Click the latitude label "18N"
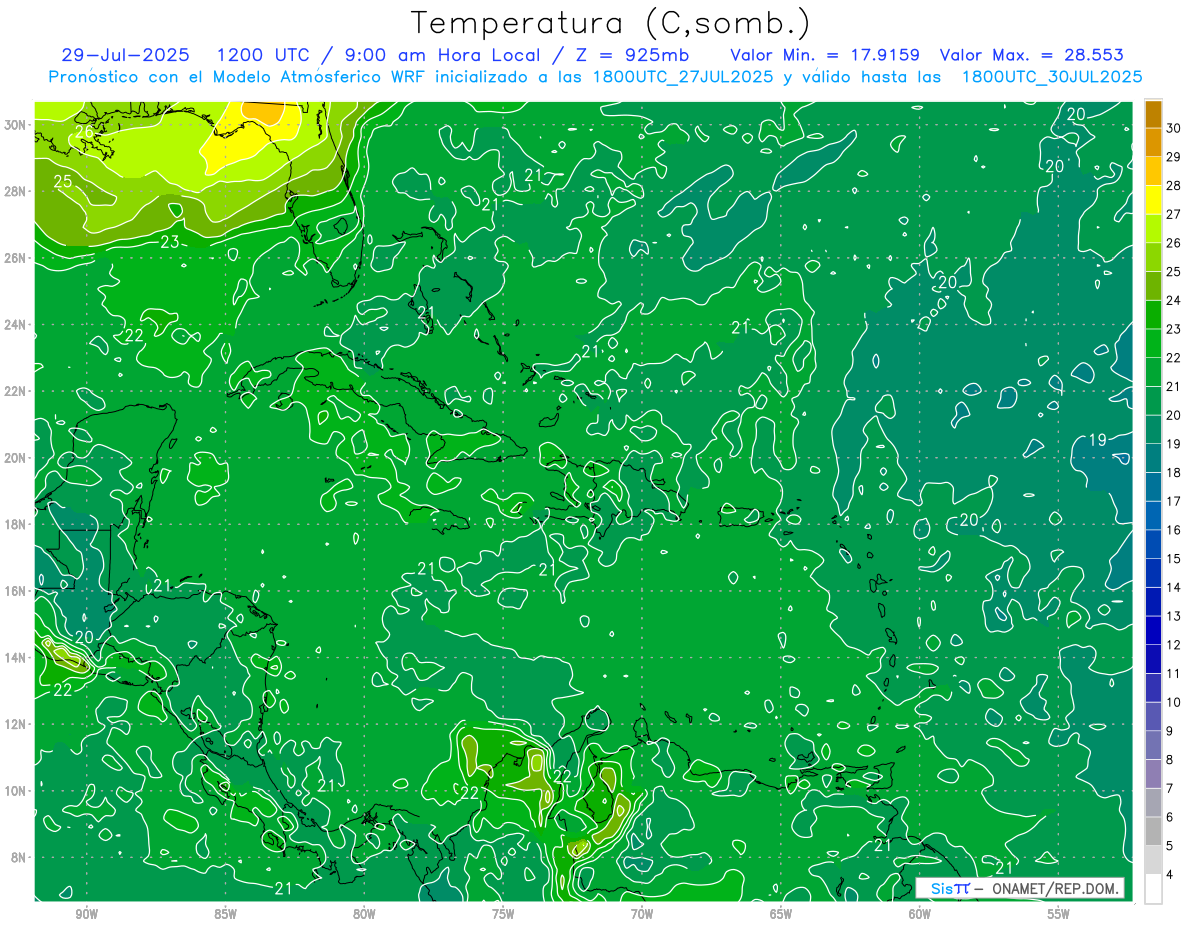1200x927 pixels. [15, 524]
